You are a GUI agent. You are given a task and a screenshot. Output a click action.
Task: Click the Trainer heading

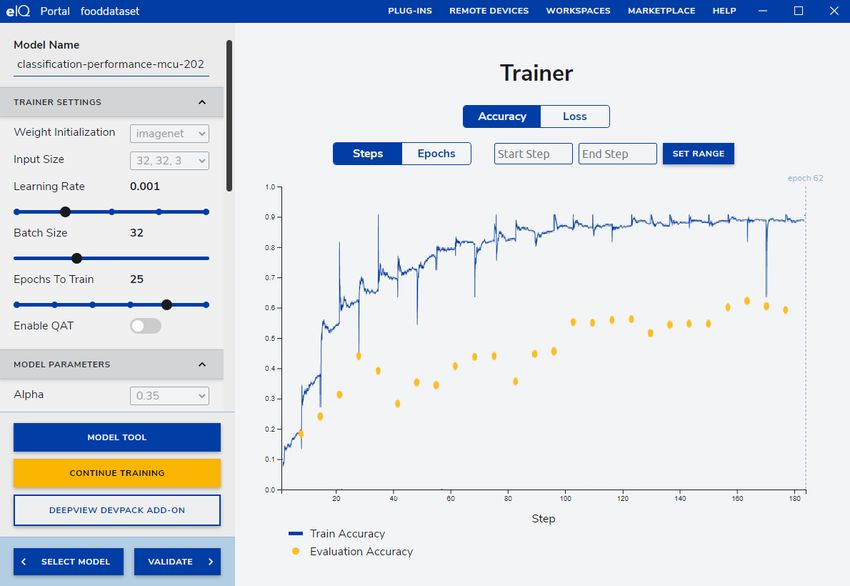[536, 73]
